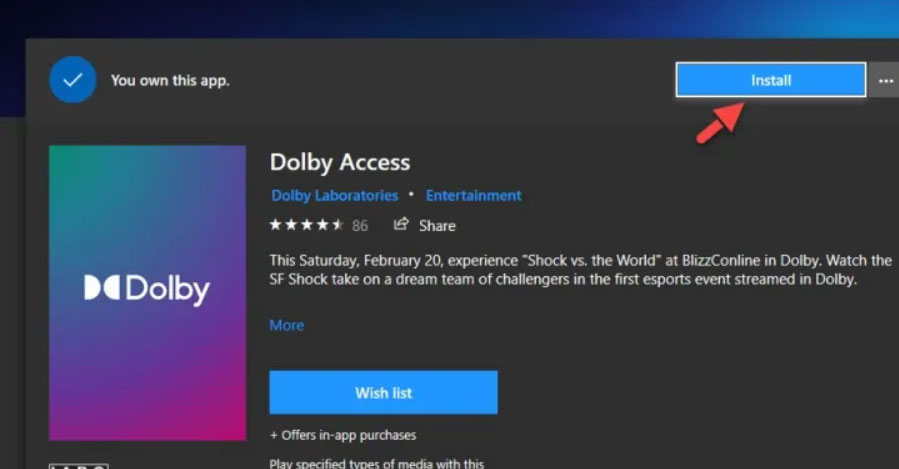
Task: Click the Install button
Action: pos(771,80)
